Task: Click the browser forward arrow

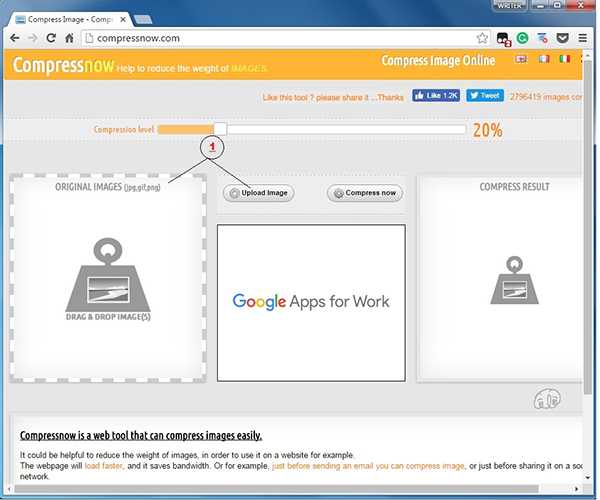Action: click(x=33, y=38)
